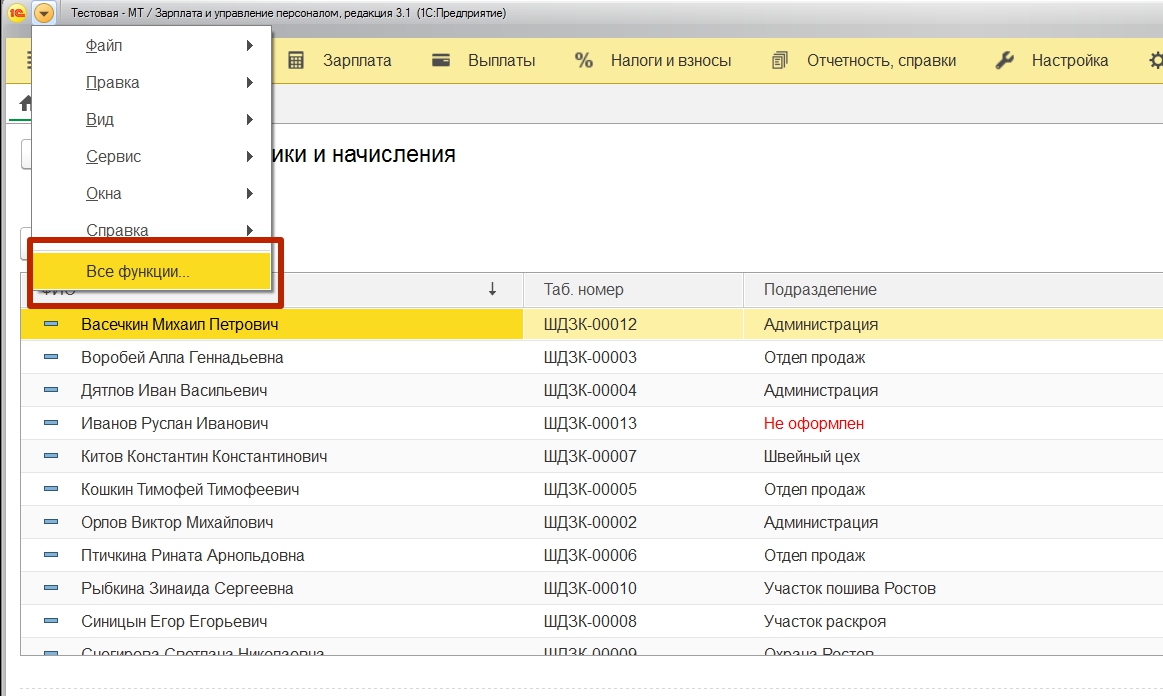Select row Дятлов Иван Васильевич
Image resolution: width=1163 pixels, height=696 pixels.
592,390
